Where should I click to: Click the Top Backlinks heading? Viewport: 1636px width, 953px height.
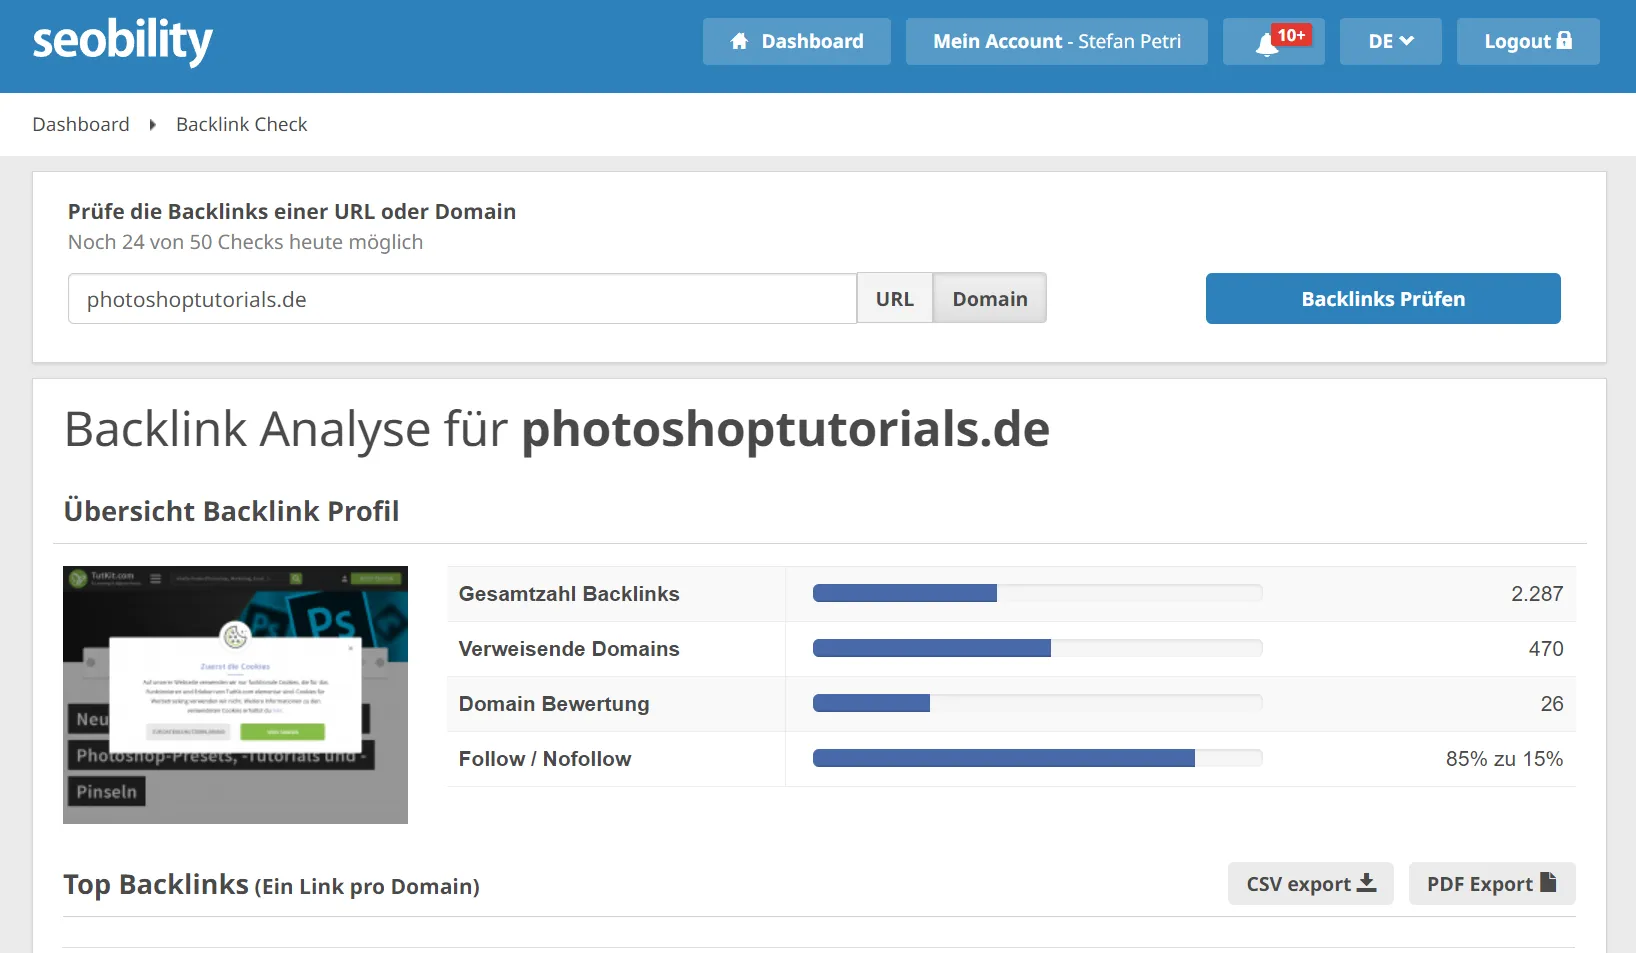(271, 885)
